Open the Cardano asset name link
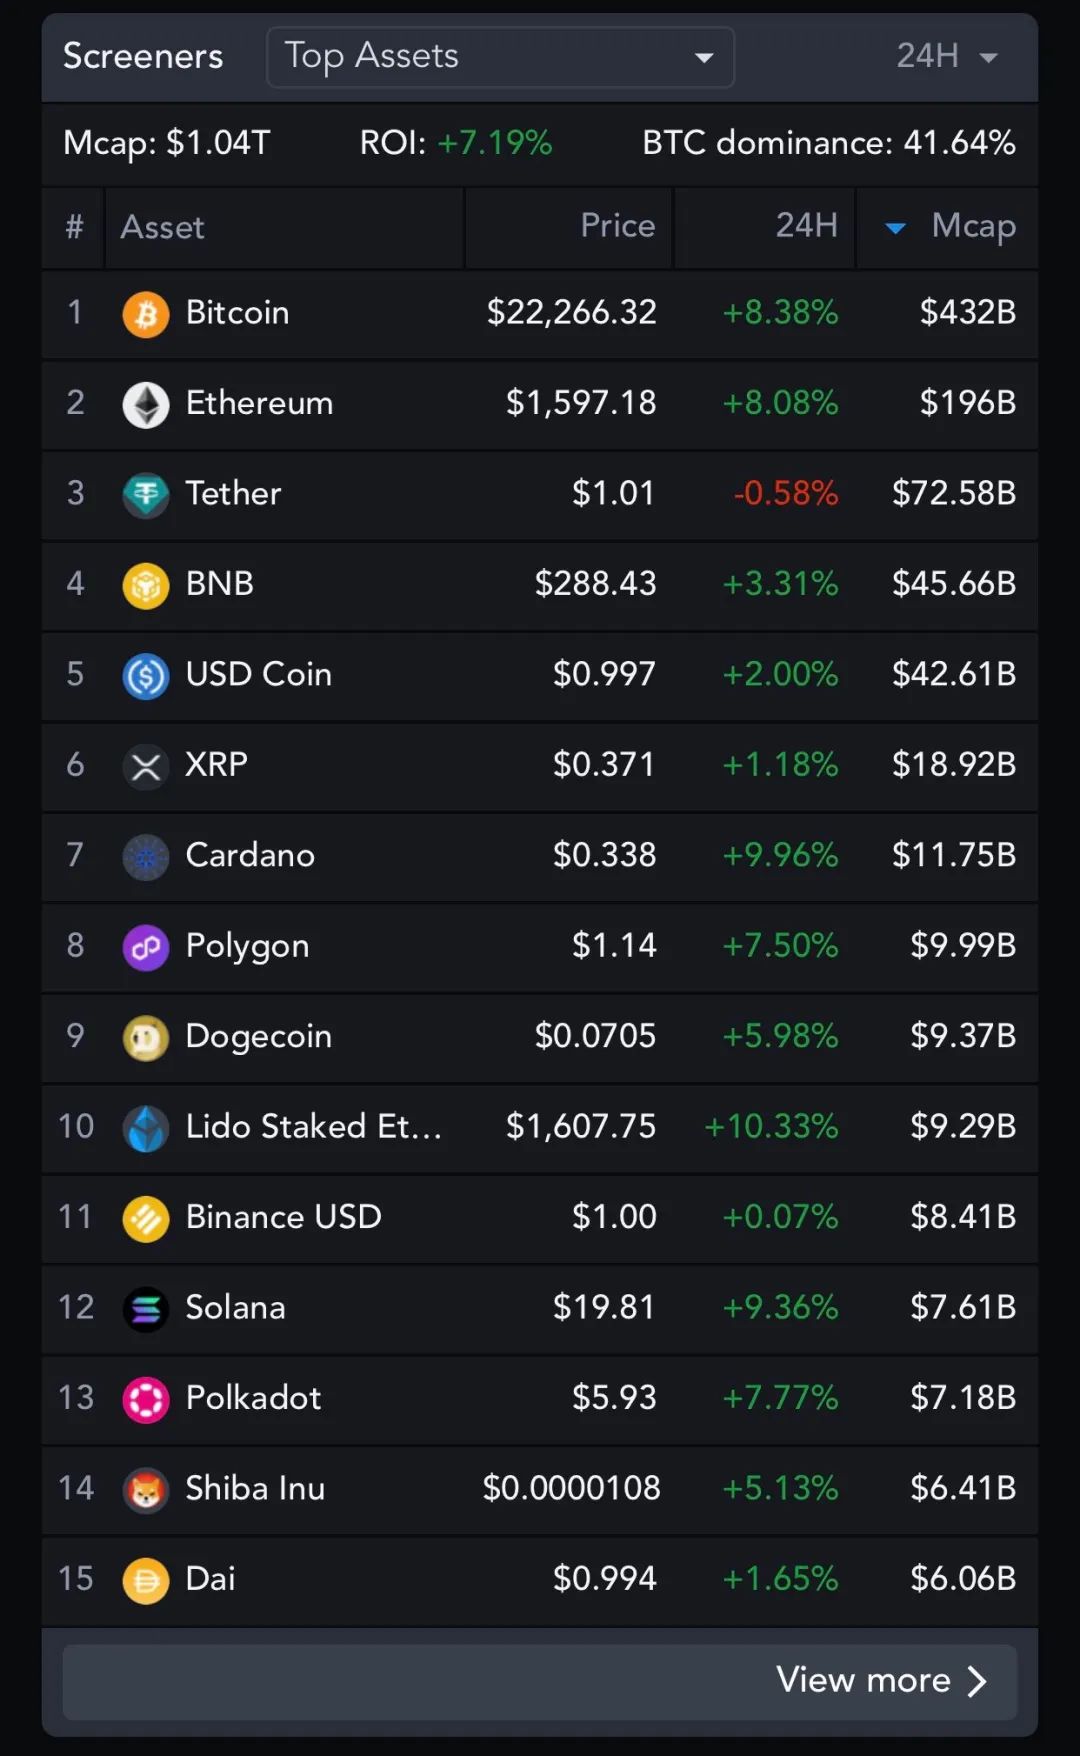The height and width of the screenshot is (1756, 1080). point(250,856)
